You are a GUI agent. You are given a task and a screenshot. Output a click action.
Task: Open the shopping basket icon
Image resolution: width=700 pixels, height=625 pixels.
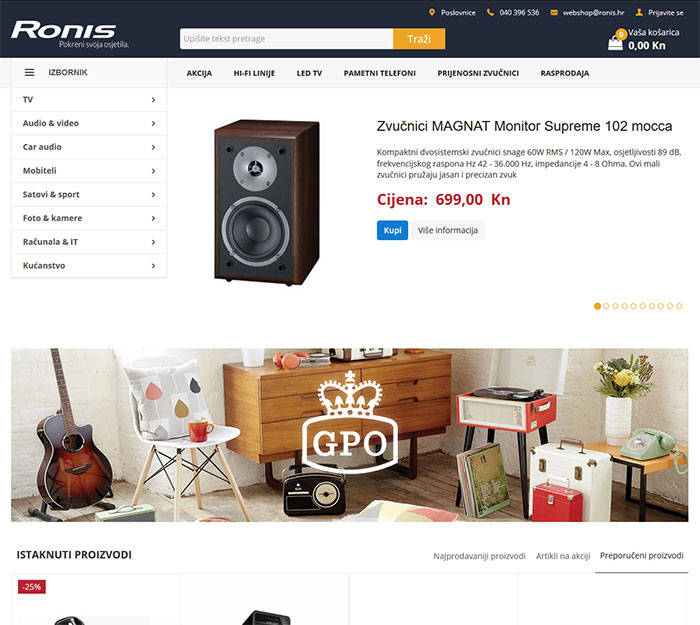615,42
